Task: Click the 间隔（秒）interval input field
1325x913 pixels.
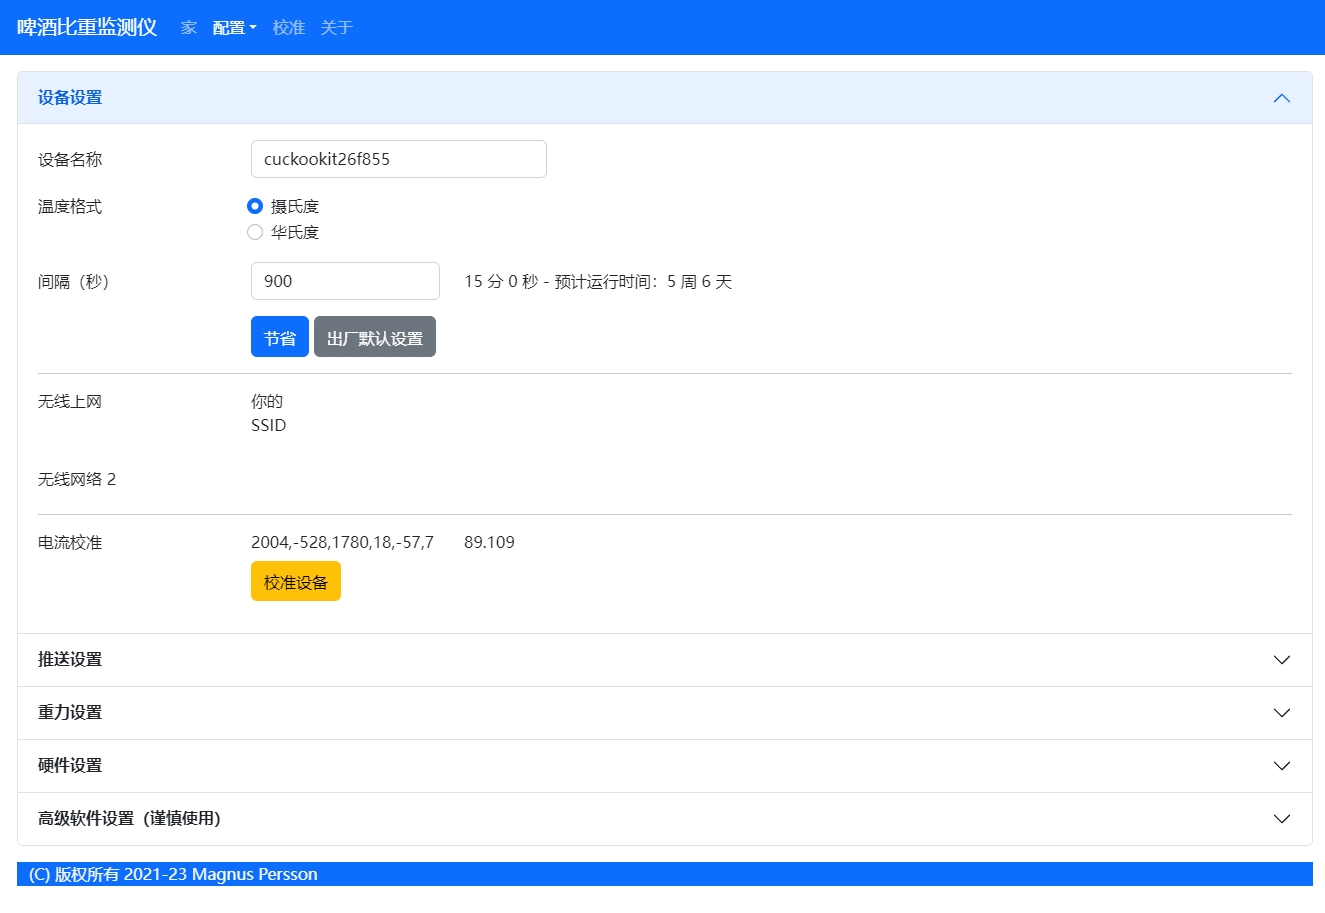Action: 344,281
